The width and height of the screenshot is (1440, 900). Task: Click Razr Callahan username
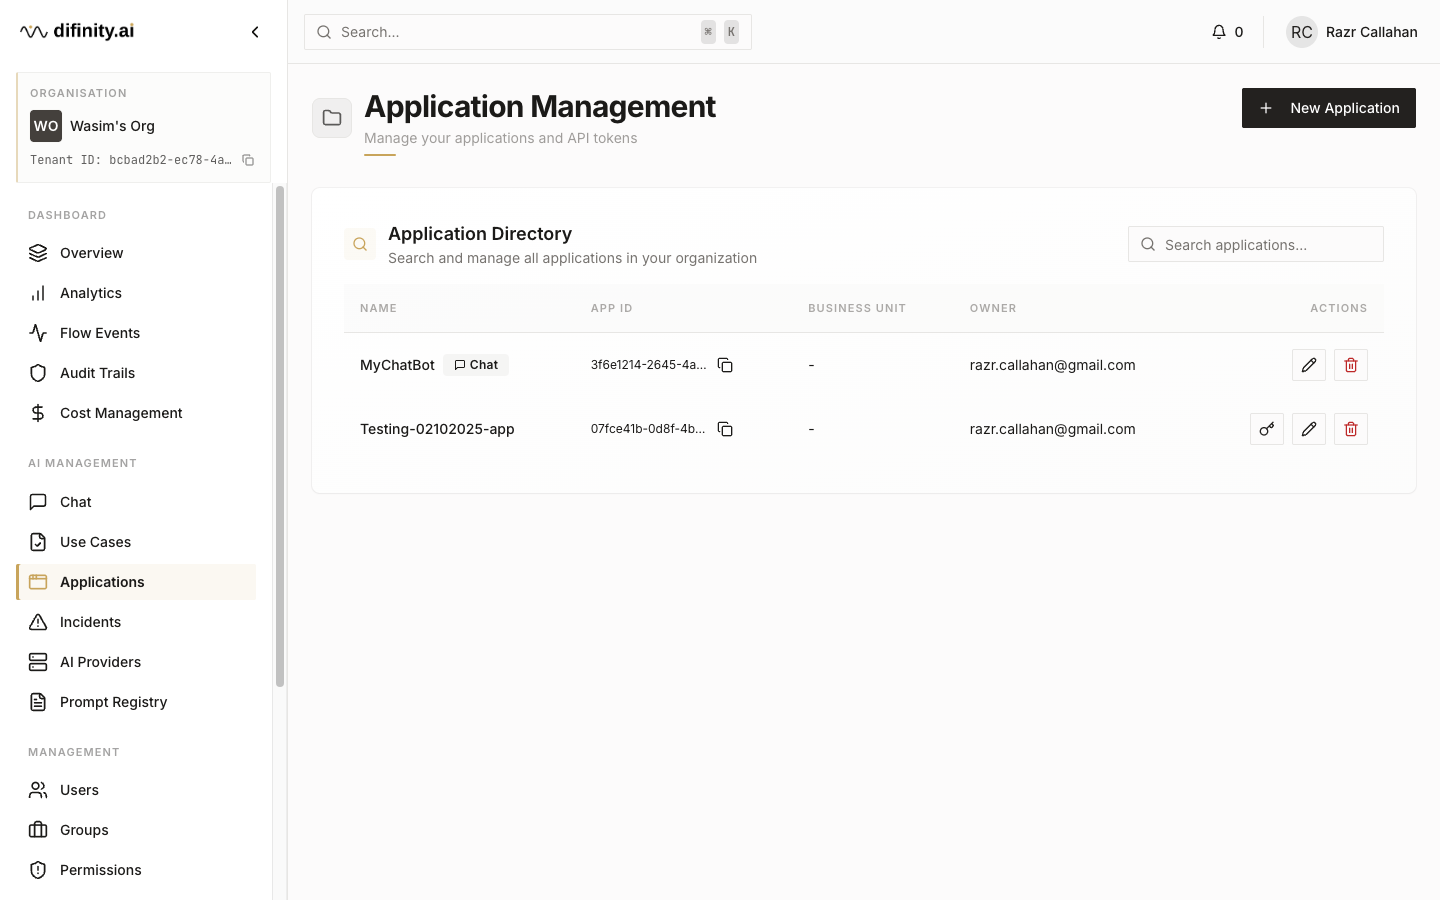pos(1371,32)
